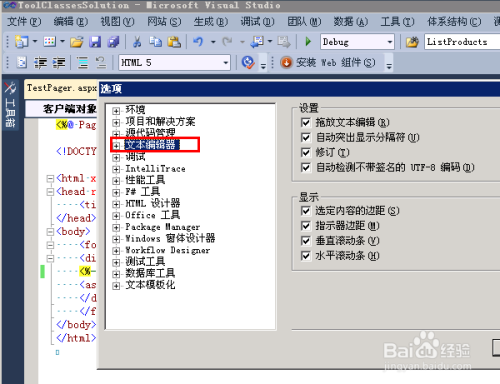Toggle the selection margin (选定内容的边距) checkbox
Viewport: 500px width, 384px height.
306,211
